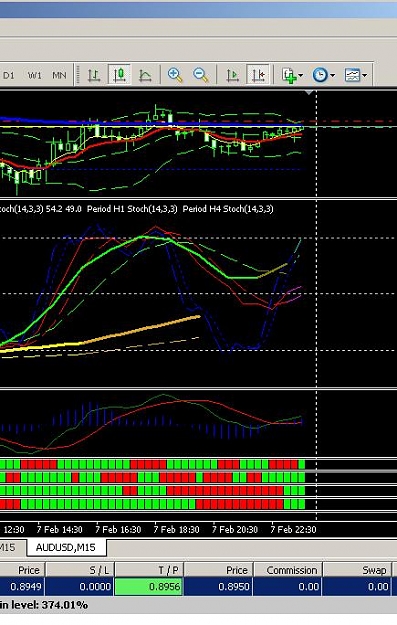Select the current price cell 0.8950
397x625 pixels.
click(x=218, y=586)
